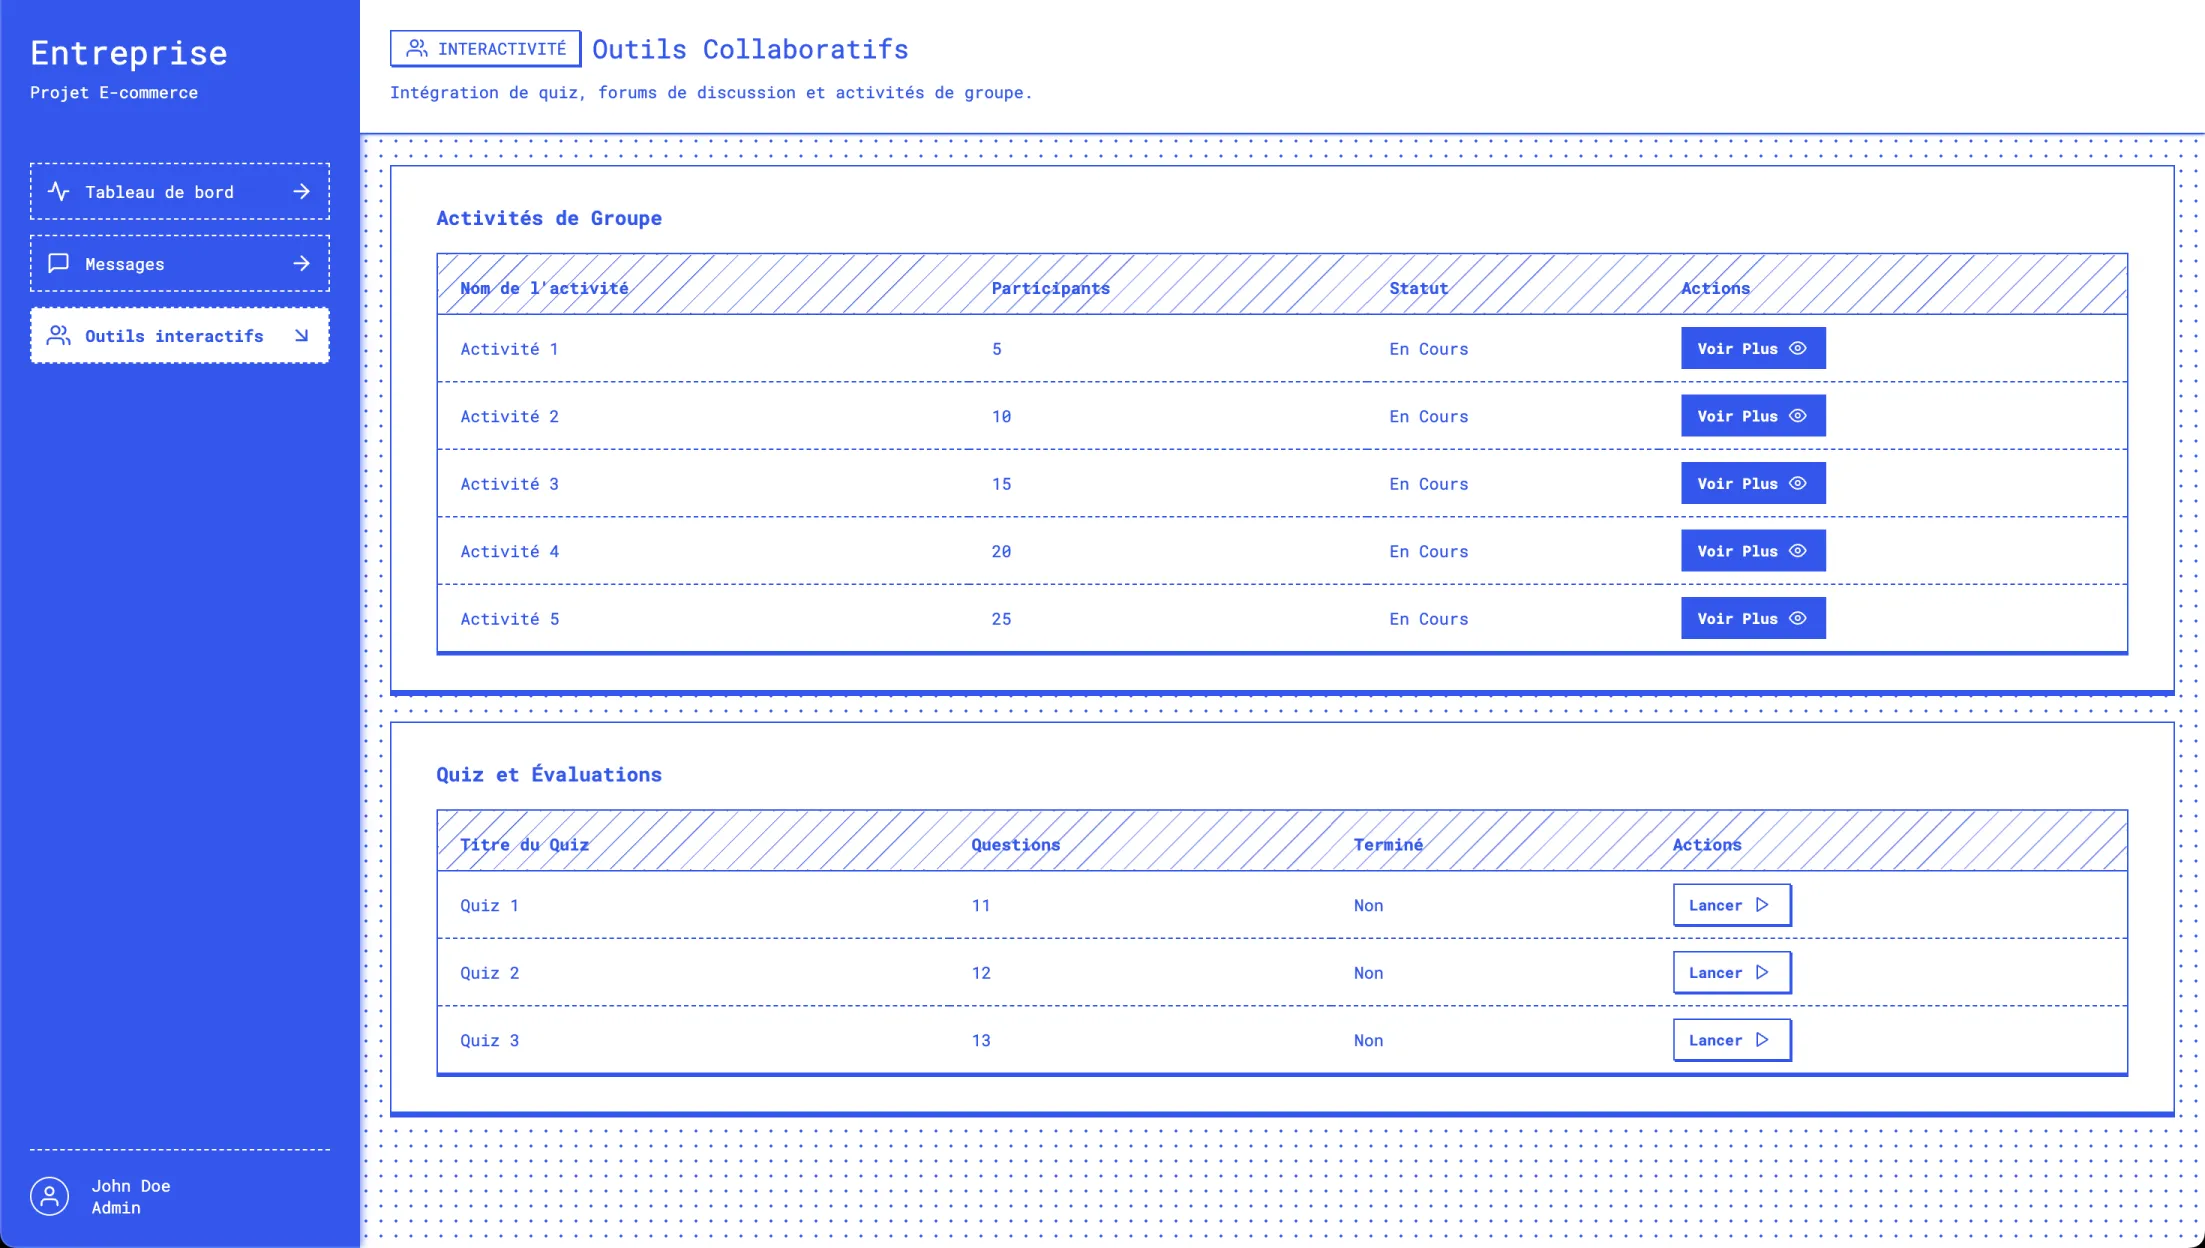Click the users icon in the INTERACTIVITÉ badge
The width and height of the screenshot is (2205, 1248).
[x=417, y=48]
